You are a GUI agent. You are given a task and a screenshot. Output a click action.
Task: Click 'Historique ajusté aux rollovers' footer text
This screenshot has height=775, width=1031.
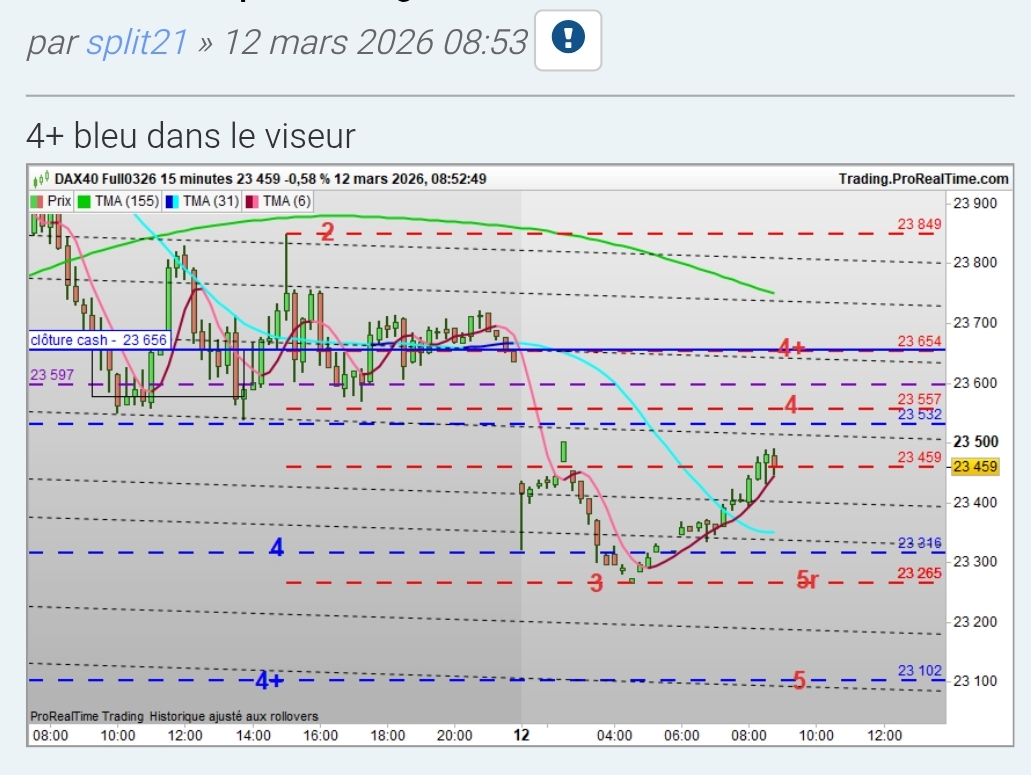pyautogui.click(x=234, y=716)
